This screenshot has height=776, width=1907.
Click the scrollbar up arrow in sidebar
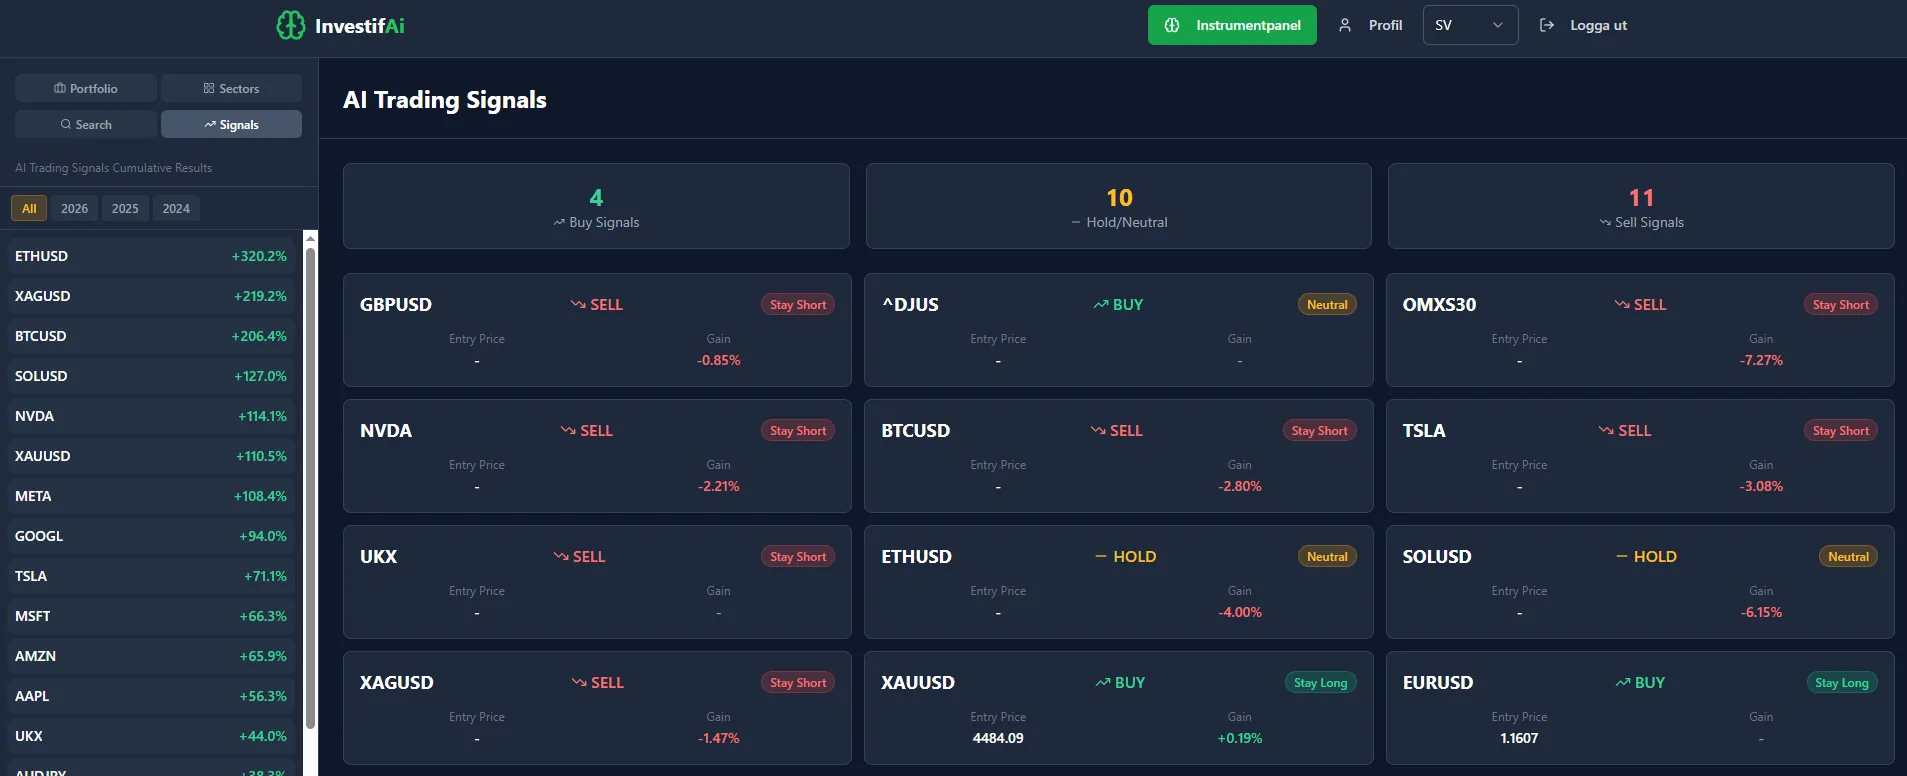click(310, 238)
